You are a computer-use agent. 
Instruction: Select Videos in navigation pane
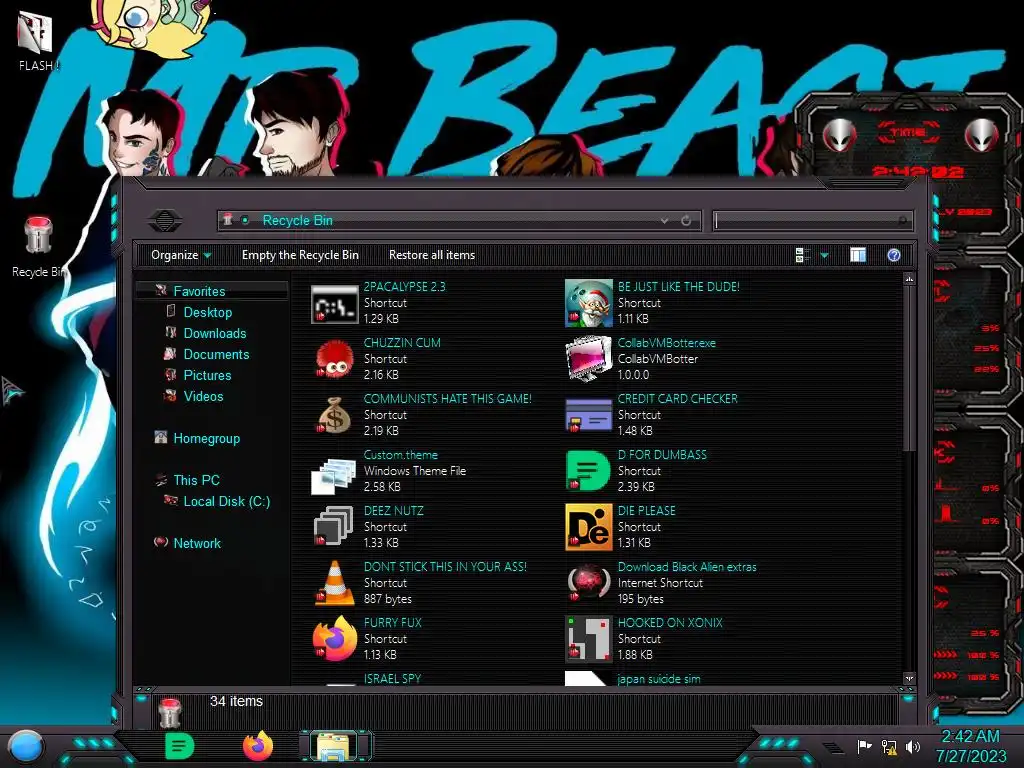203,396
